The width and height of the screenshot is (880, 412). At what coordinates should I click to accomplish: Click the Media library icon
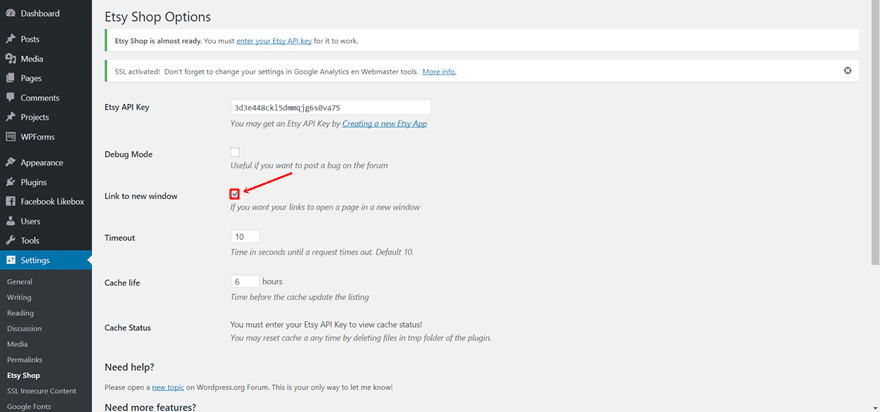point(10,59)
